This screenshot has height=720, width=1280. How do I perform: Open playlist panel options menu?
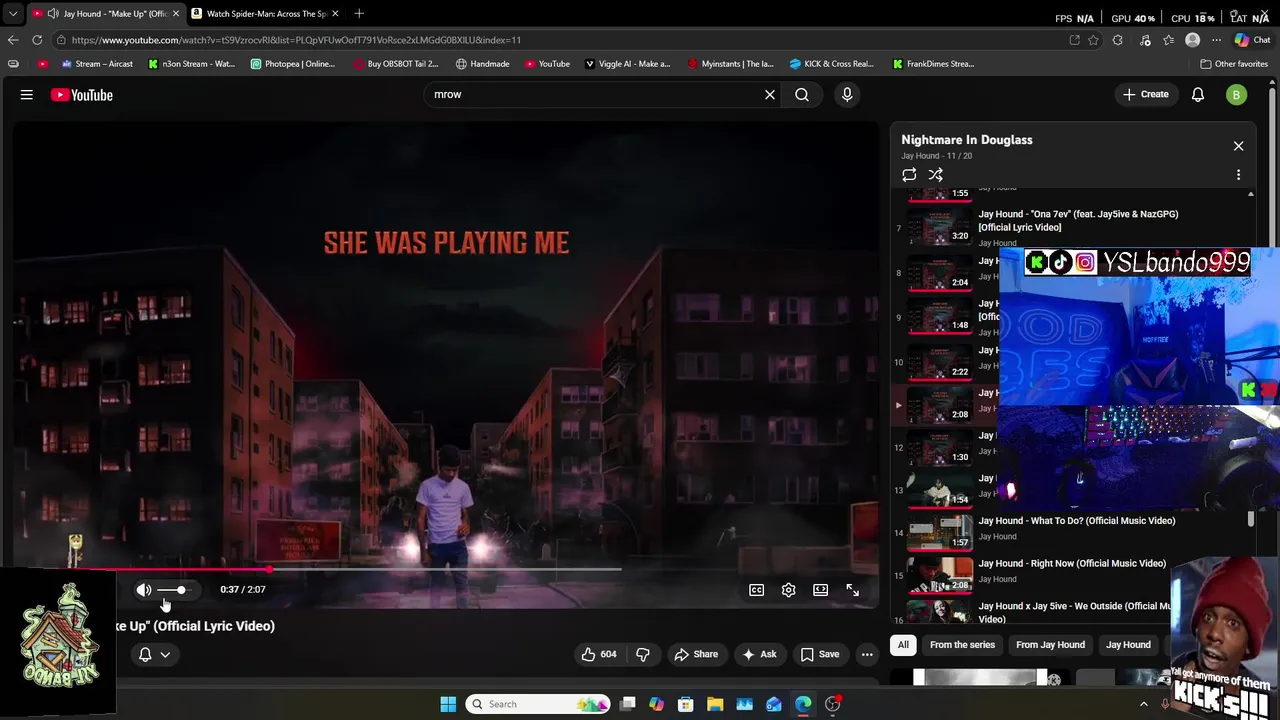(x=1238, y=175)
